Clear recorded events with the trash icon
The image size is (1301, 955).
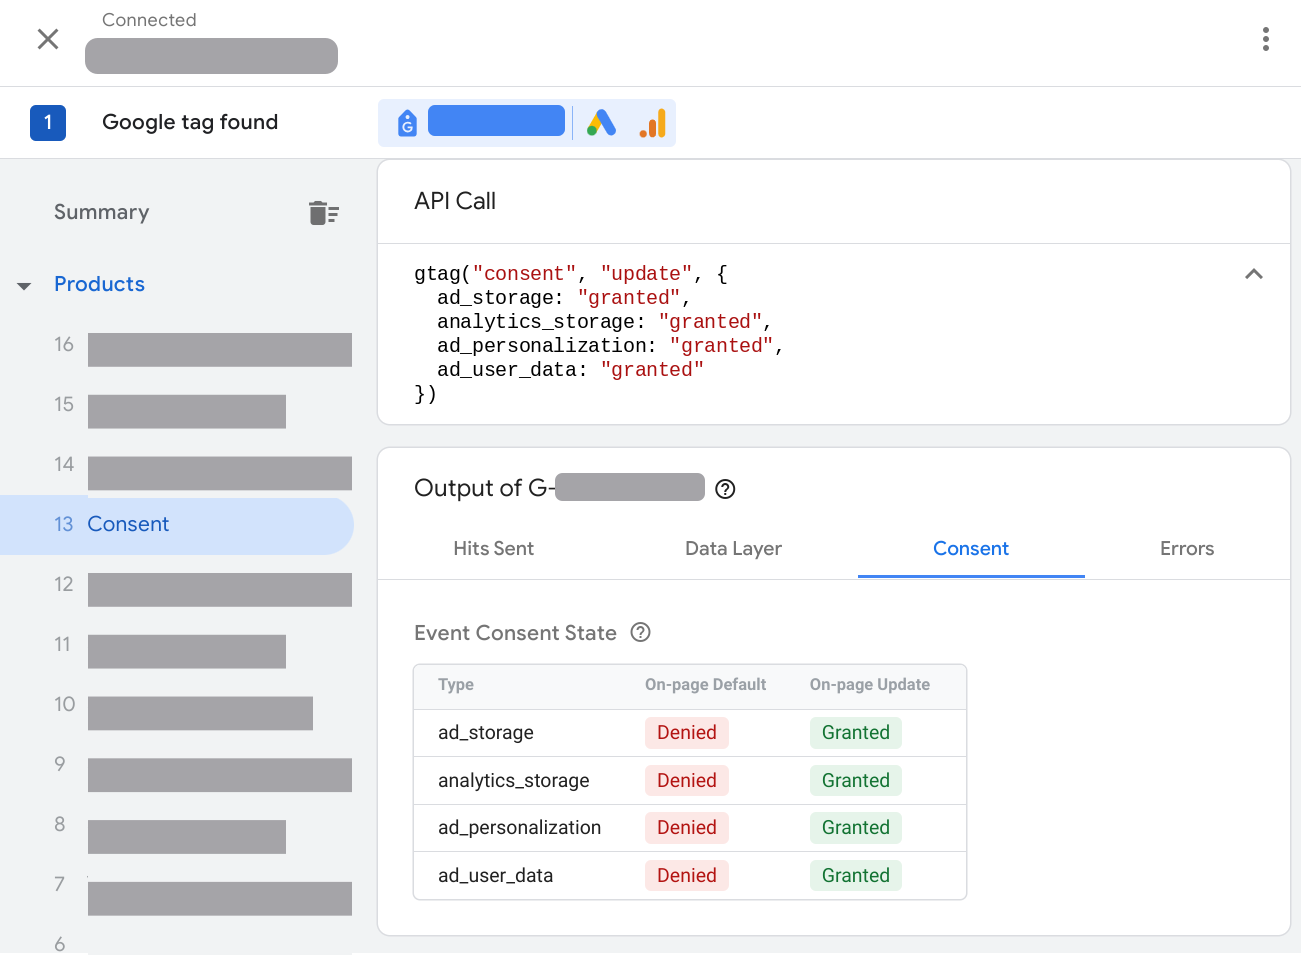[x=324, y=212]
